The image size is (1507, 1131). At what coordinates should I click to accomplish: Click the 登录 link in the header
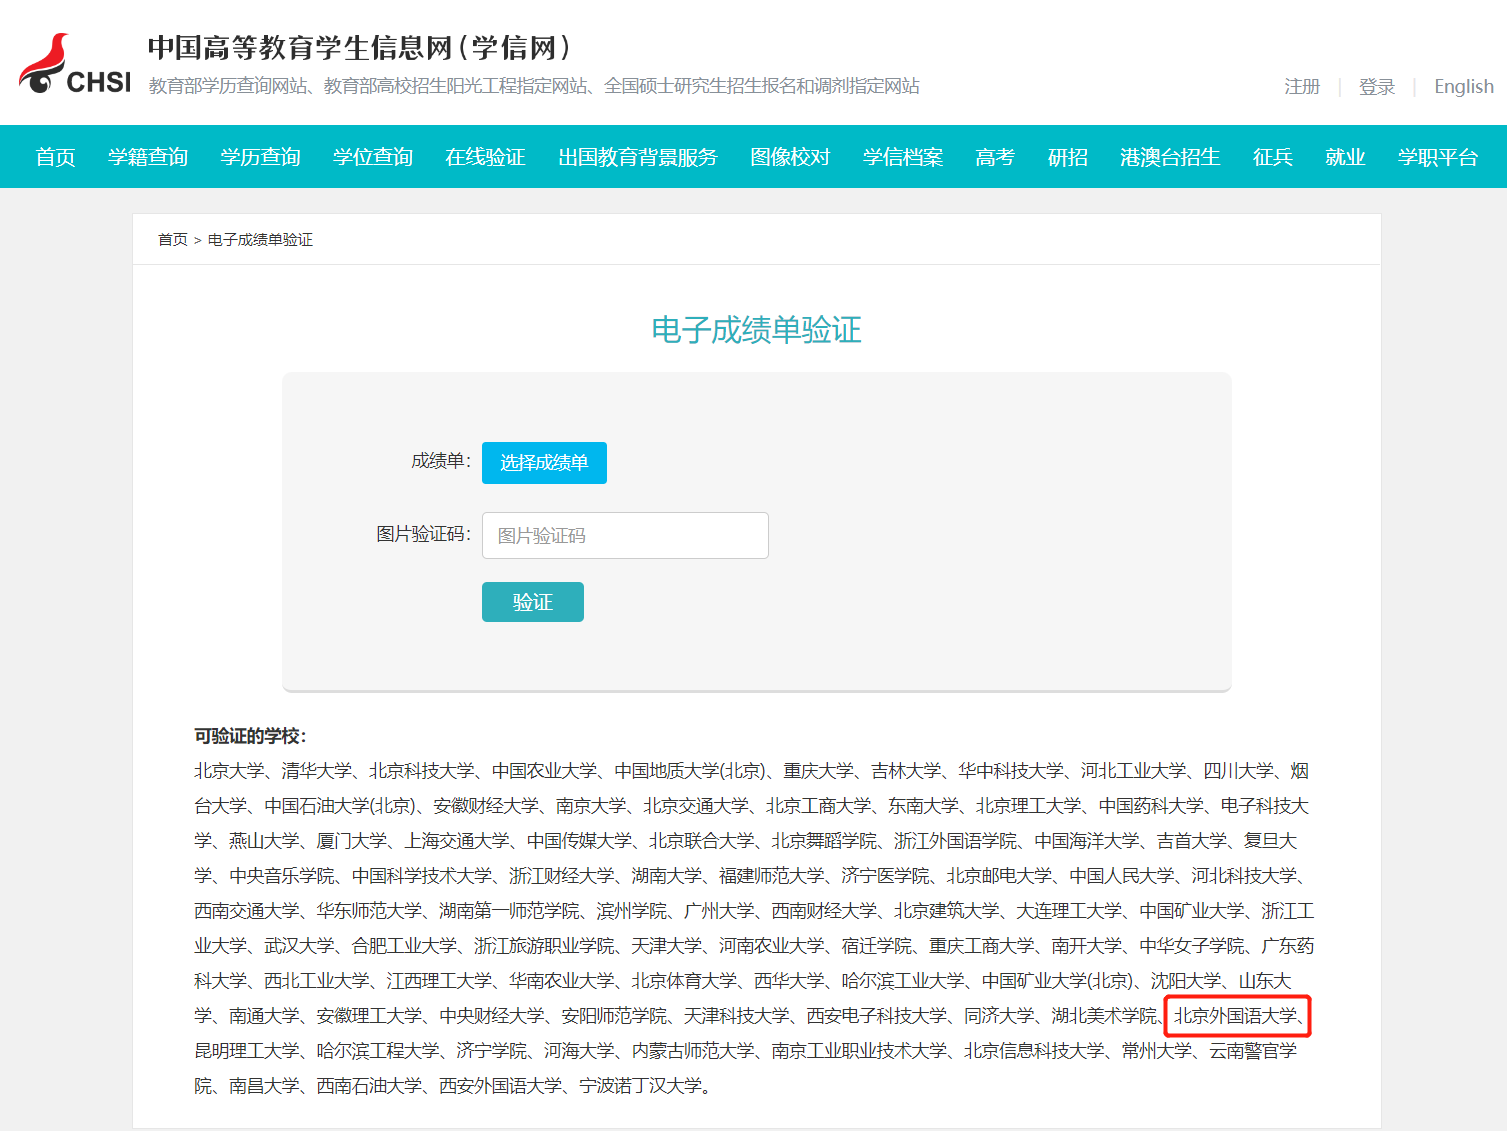tap(1377, 87)
